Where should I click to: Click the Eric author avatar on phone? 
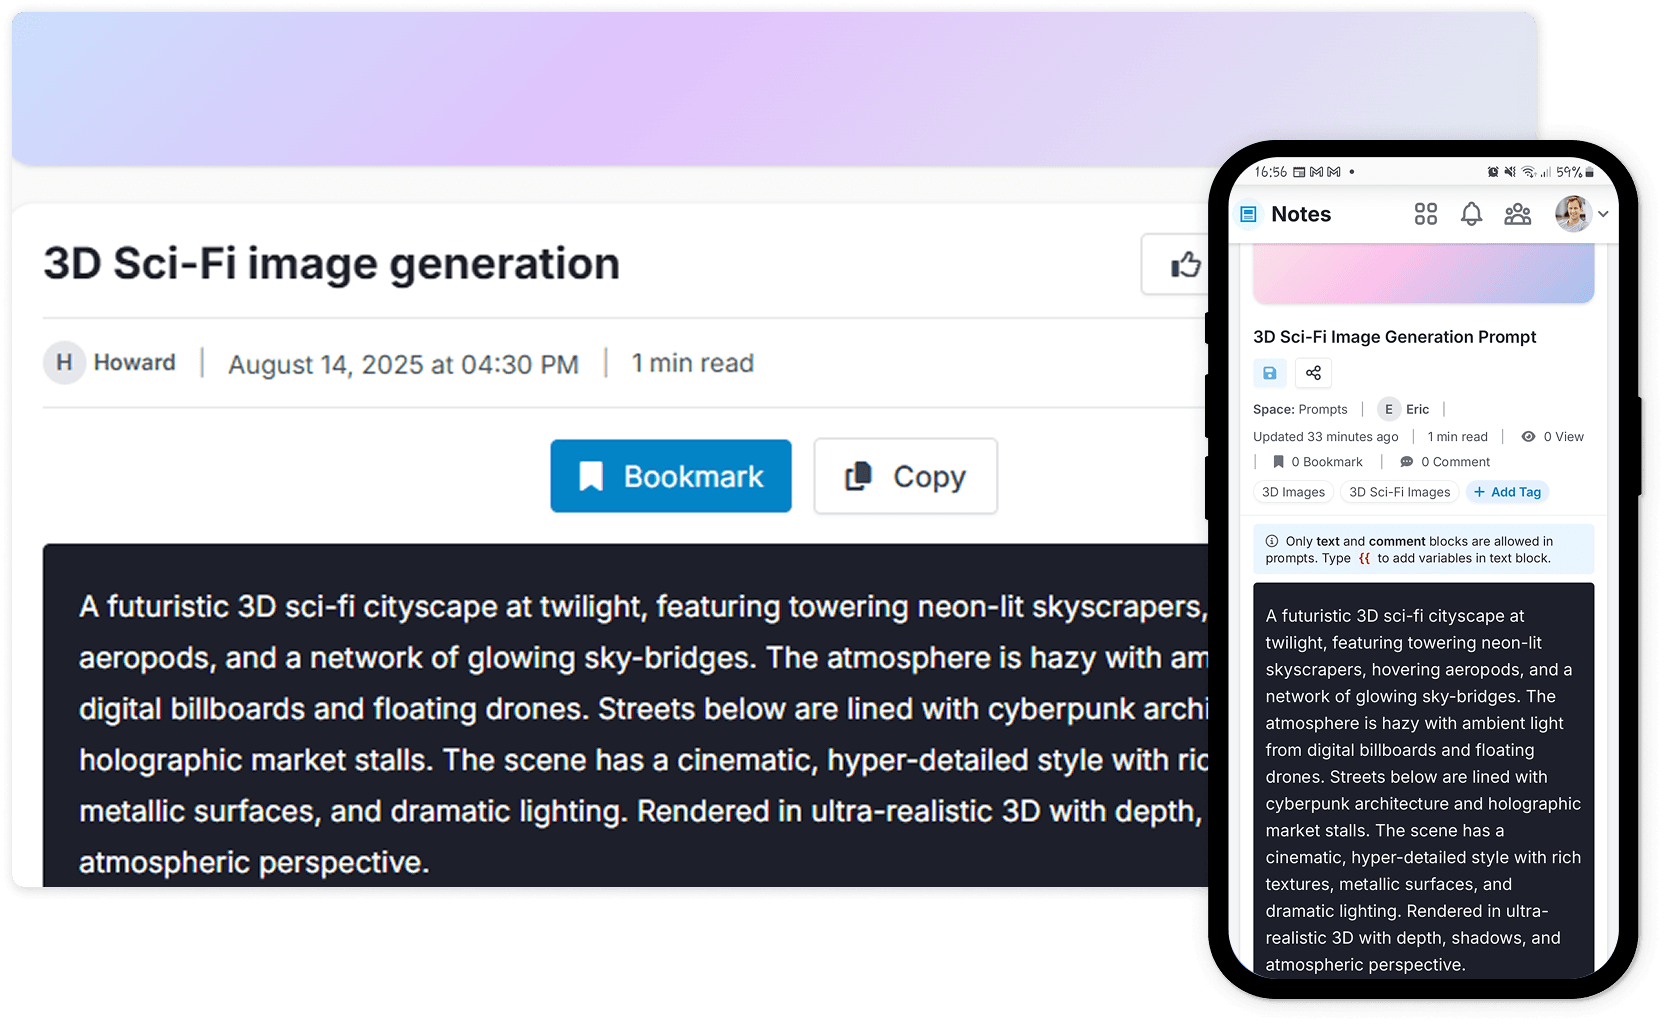point(1388,409)
